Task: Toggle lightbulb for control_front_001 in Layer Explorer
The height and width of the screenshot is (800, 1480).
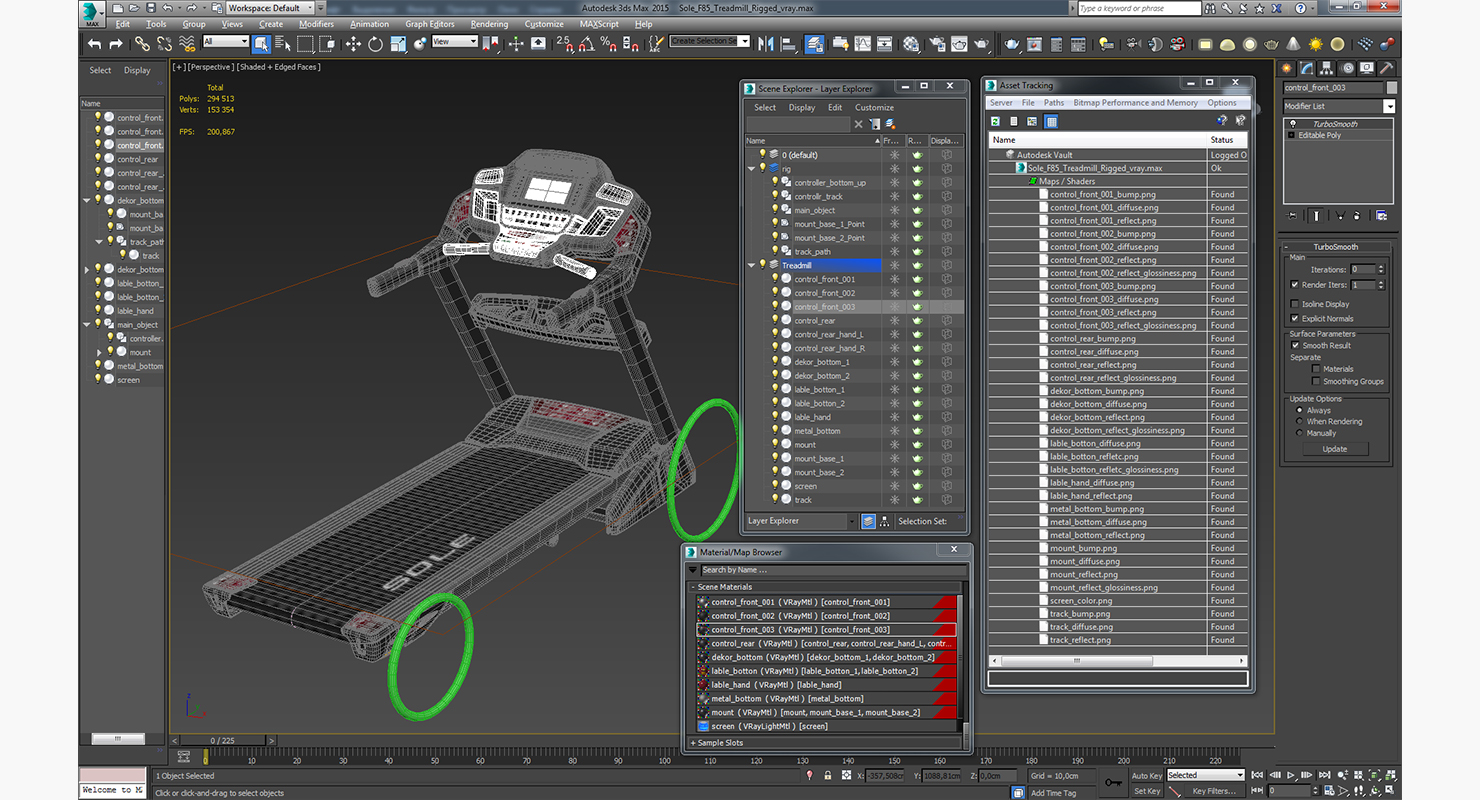Action: pyautogui.click(x=774, y=279)
